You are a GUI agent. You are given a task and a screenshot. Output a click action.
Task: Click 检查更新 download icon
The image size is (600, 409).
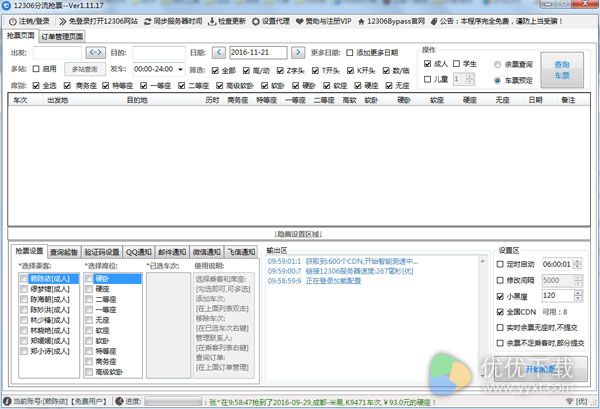point(212,21)
